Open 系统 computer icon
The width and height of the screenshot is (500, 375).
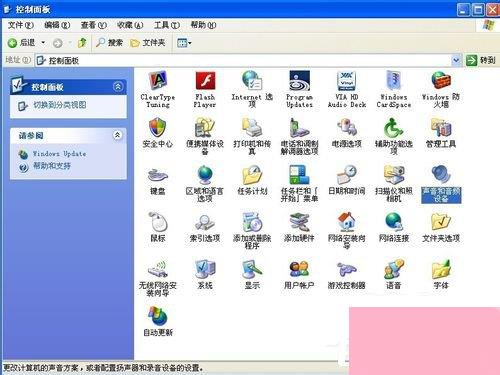pos(205,269)
